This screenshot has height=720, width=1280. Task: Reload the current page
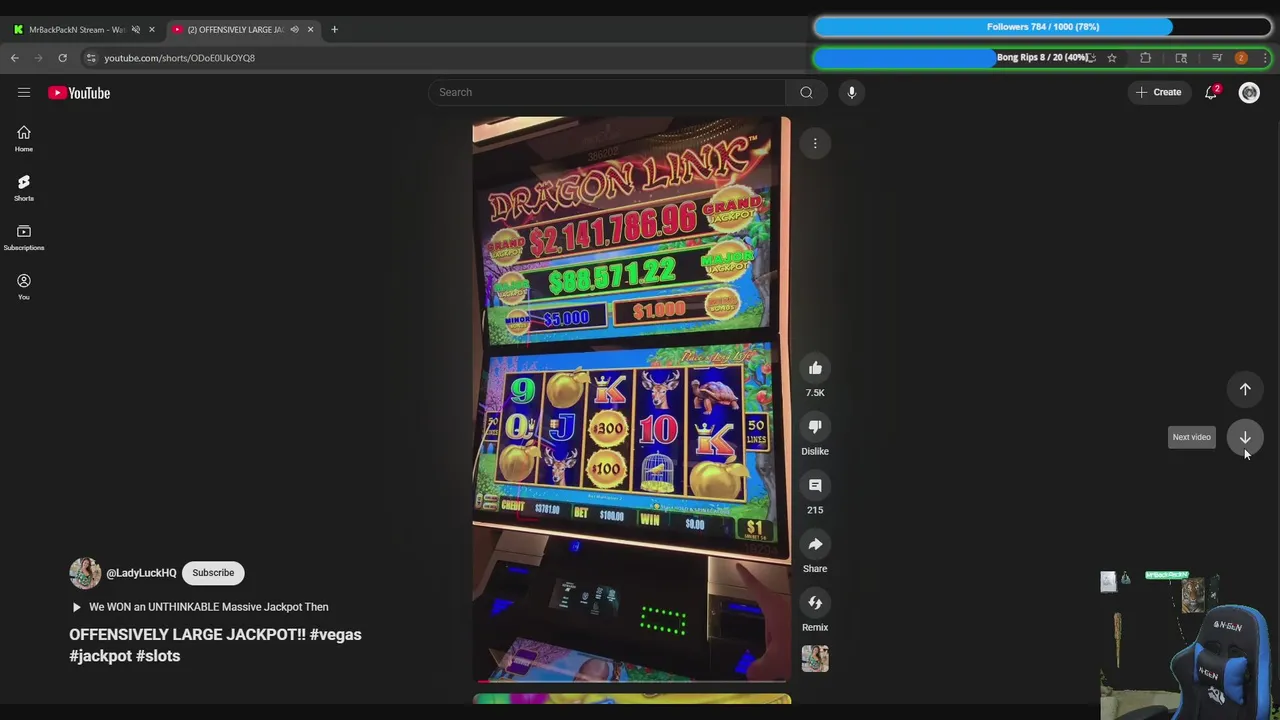[x=62, y=58]
